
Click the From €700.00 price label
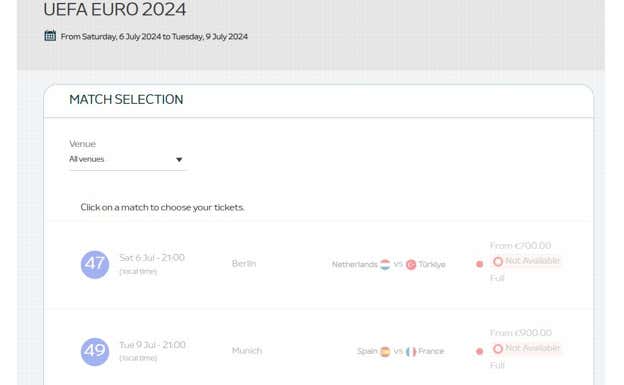pyautogui.click(x=521, y=245)
